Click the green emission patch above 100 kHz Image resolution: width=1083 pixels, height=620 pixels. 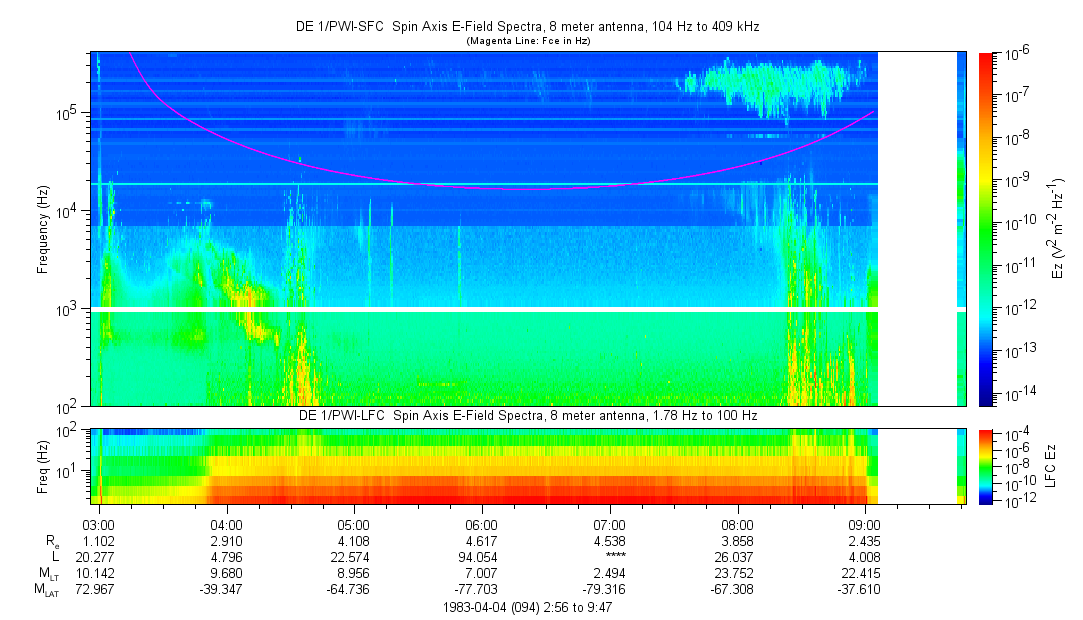click(770, 86)
